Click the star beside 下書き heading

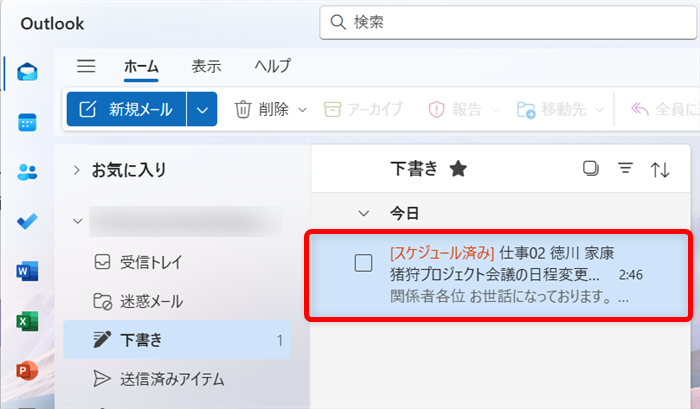pos(458,169)
